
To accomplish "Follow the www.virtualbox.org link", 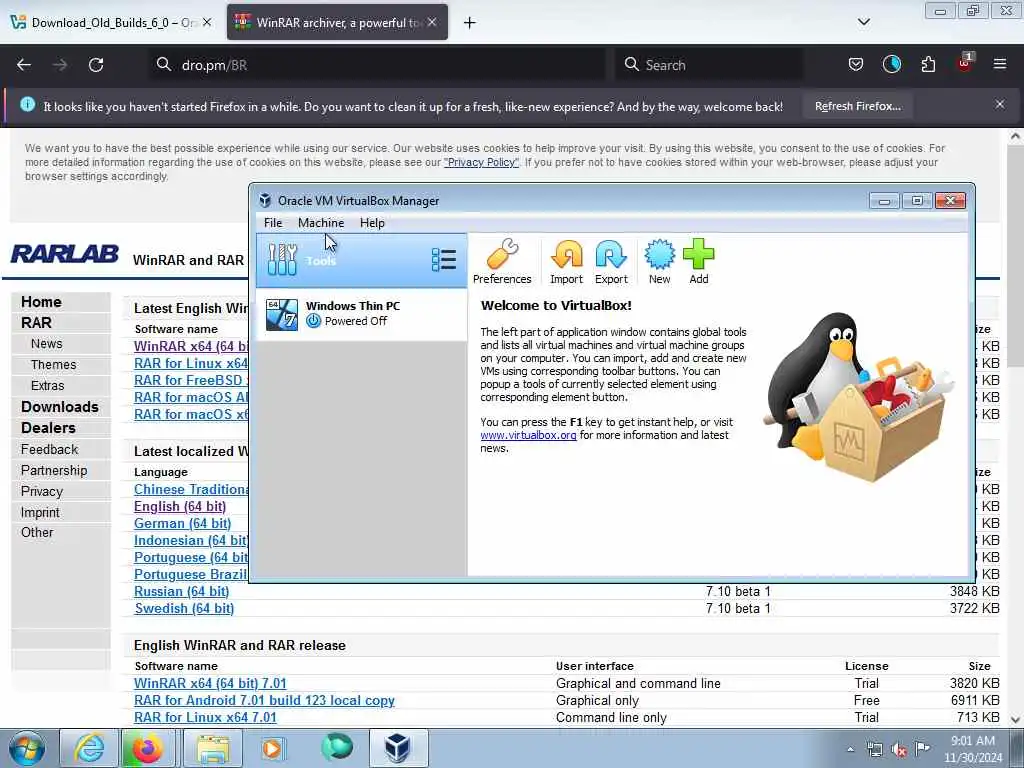I will point(528,435).
